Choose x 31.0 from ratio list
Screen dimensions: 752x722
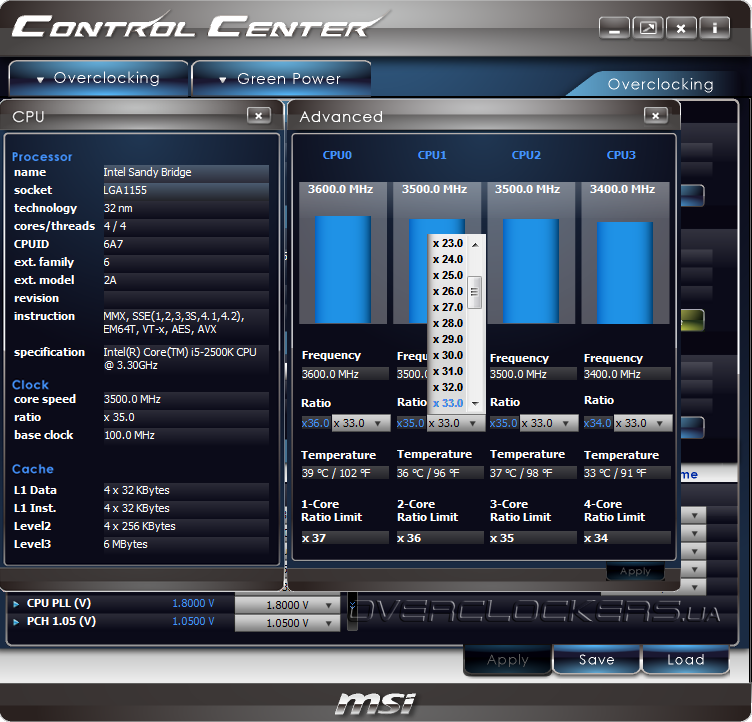pyautogui.click(x=448, y=371)
